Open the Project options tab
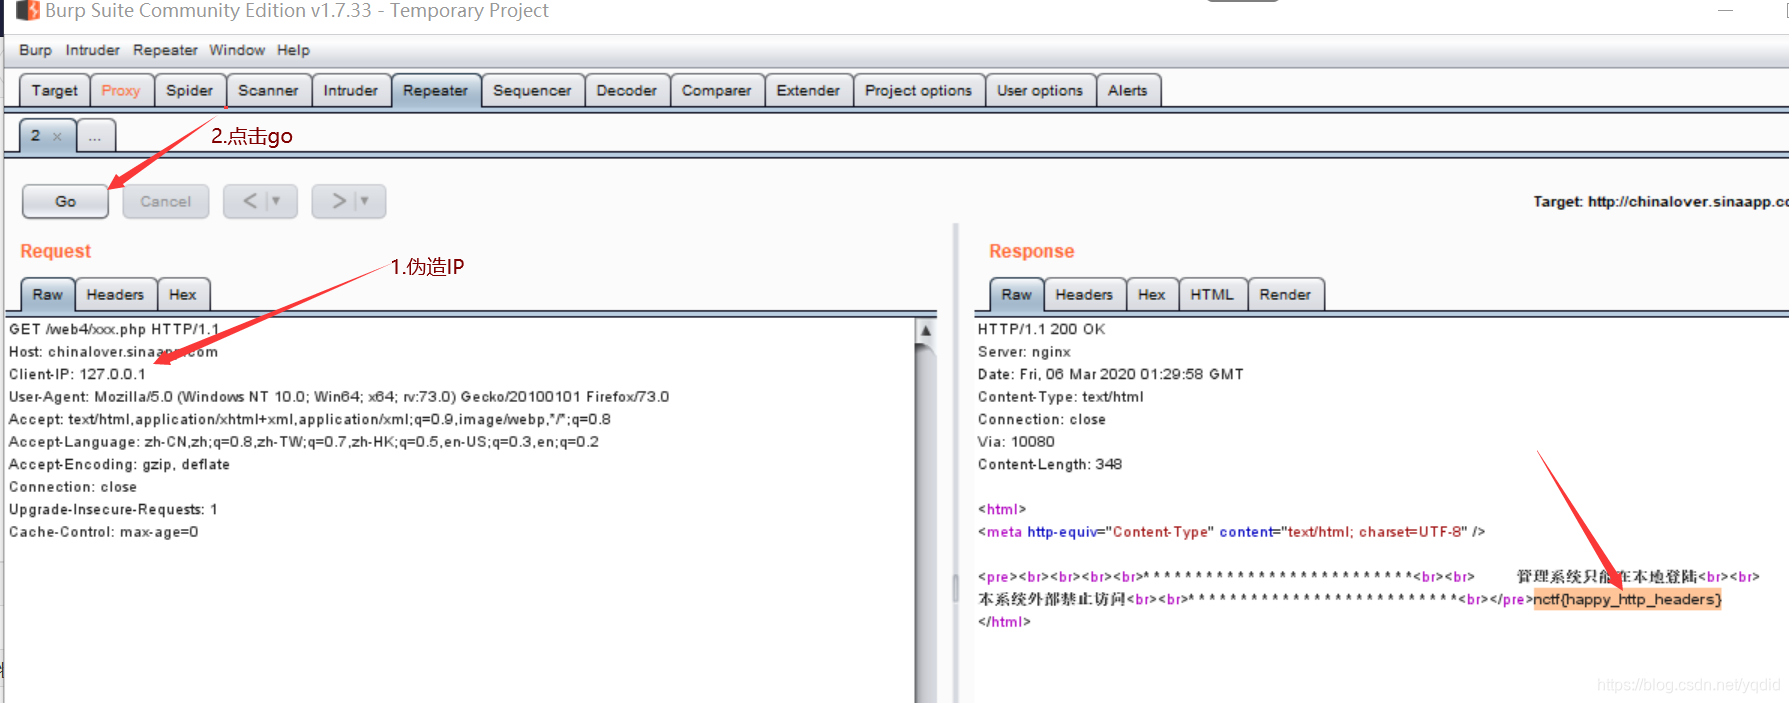The image size is (1789, 703). (x=919, y=90)
